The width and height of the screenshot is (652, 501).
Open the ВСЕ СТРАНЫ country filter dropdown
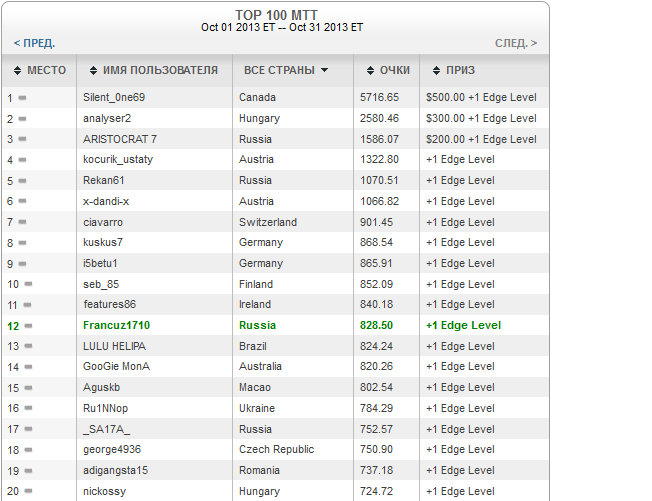click(x=286, y=71)
